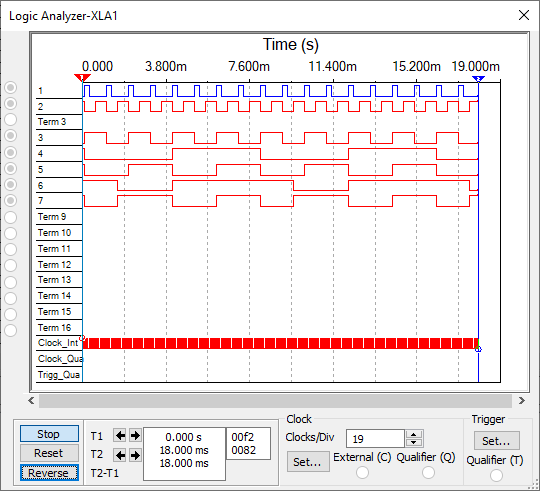Image resolution: width=540 pixels, height=491 pixels.
Task: Click the Clock_Int red waveform
Action: (x=280, y=343)
